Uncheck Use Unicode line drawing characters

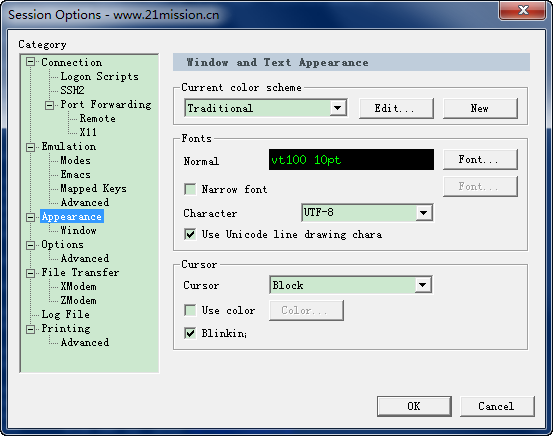[190, 234]
